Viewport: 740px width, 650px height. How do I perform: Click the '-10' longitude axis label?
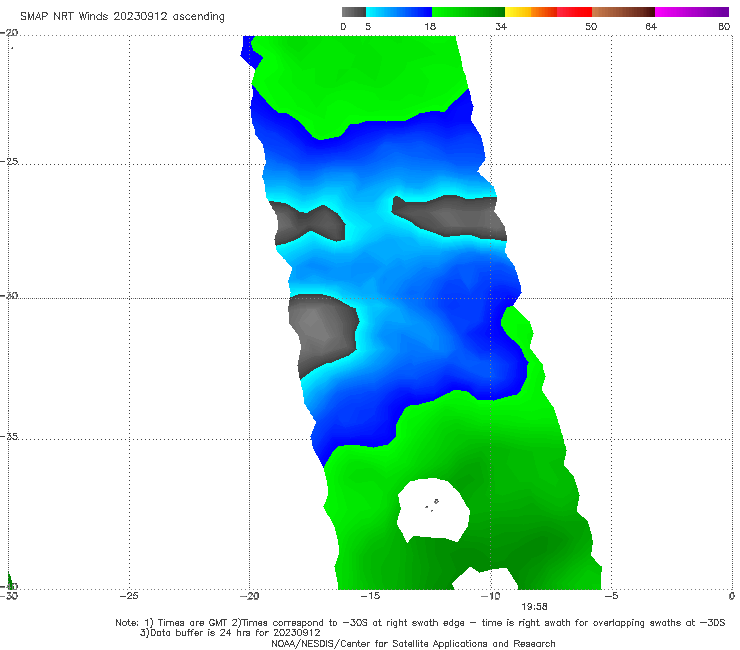490,596
